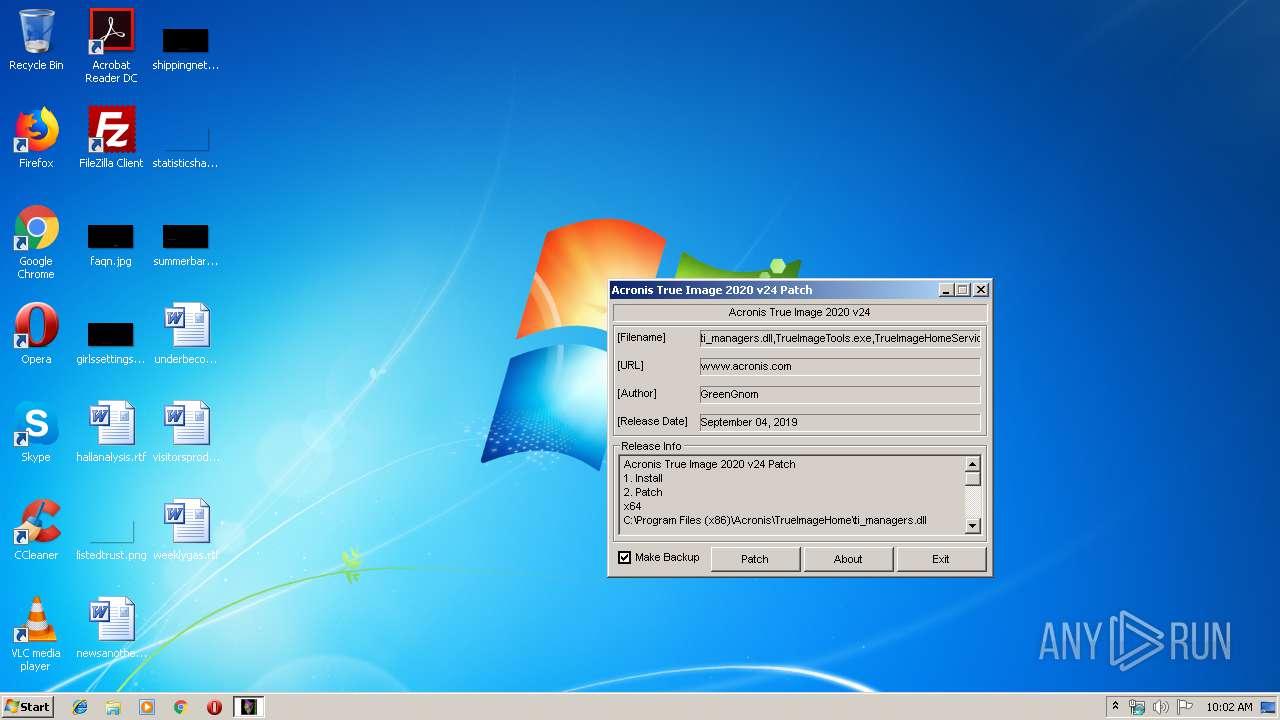Click the 'x64' line in Release Info
The height and width of the screenshot is (720, 1280).
(x=632, y=506)
